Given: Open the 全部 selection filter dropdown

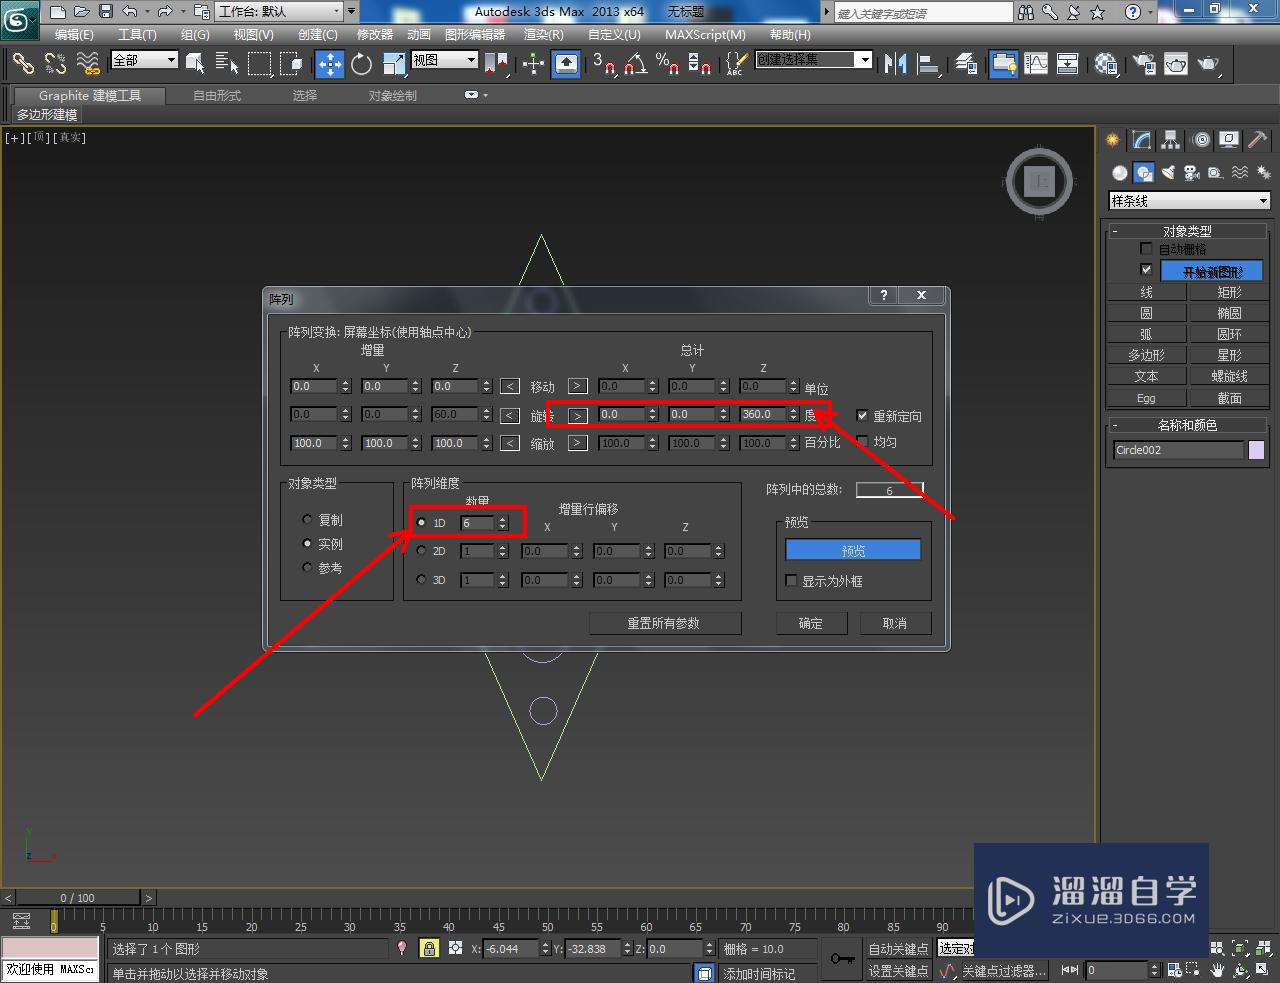Looking at the screenshot, I should point(144,60).
